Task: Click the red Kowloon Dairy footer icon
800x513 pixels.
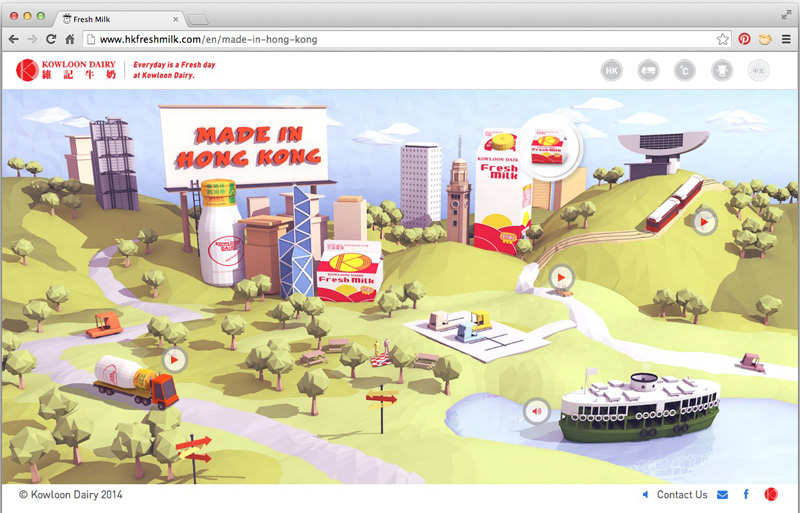Action: tap(771, 494)
